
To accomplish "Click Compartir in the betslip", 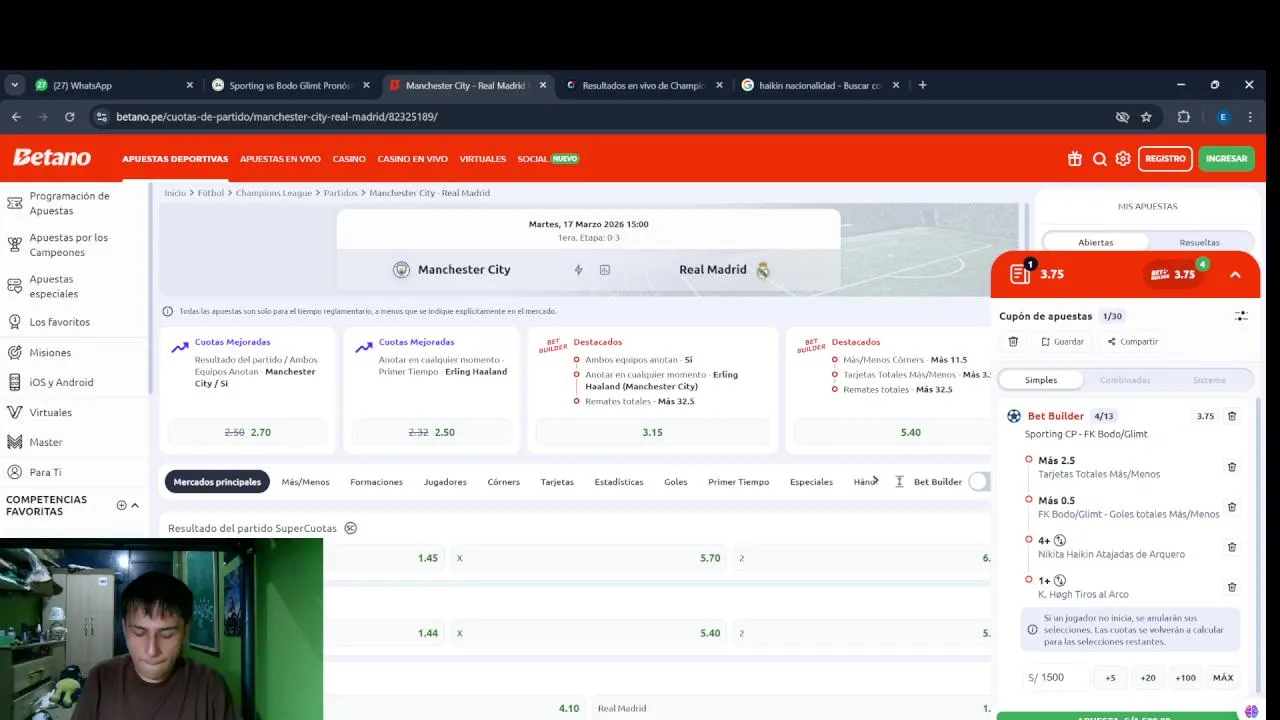I will tap(1132, 342).
